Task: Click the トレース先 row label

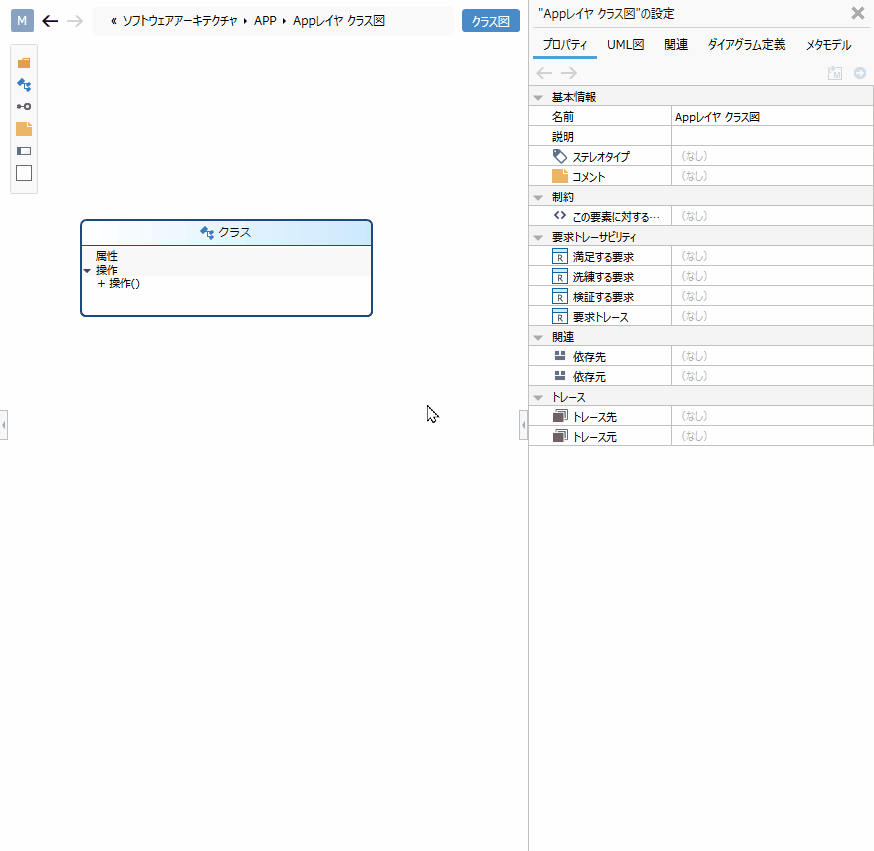Action: [x=595, y=417]
